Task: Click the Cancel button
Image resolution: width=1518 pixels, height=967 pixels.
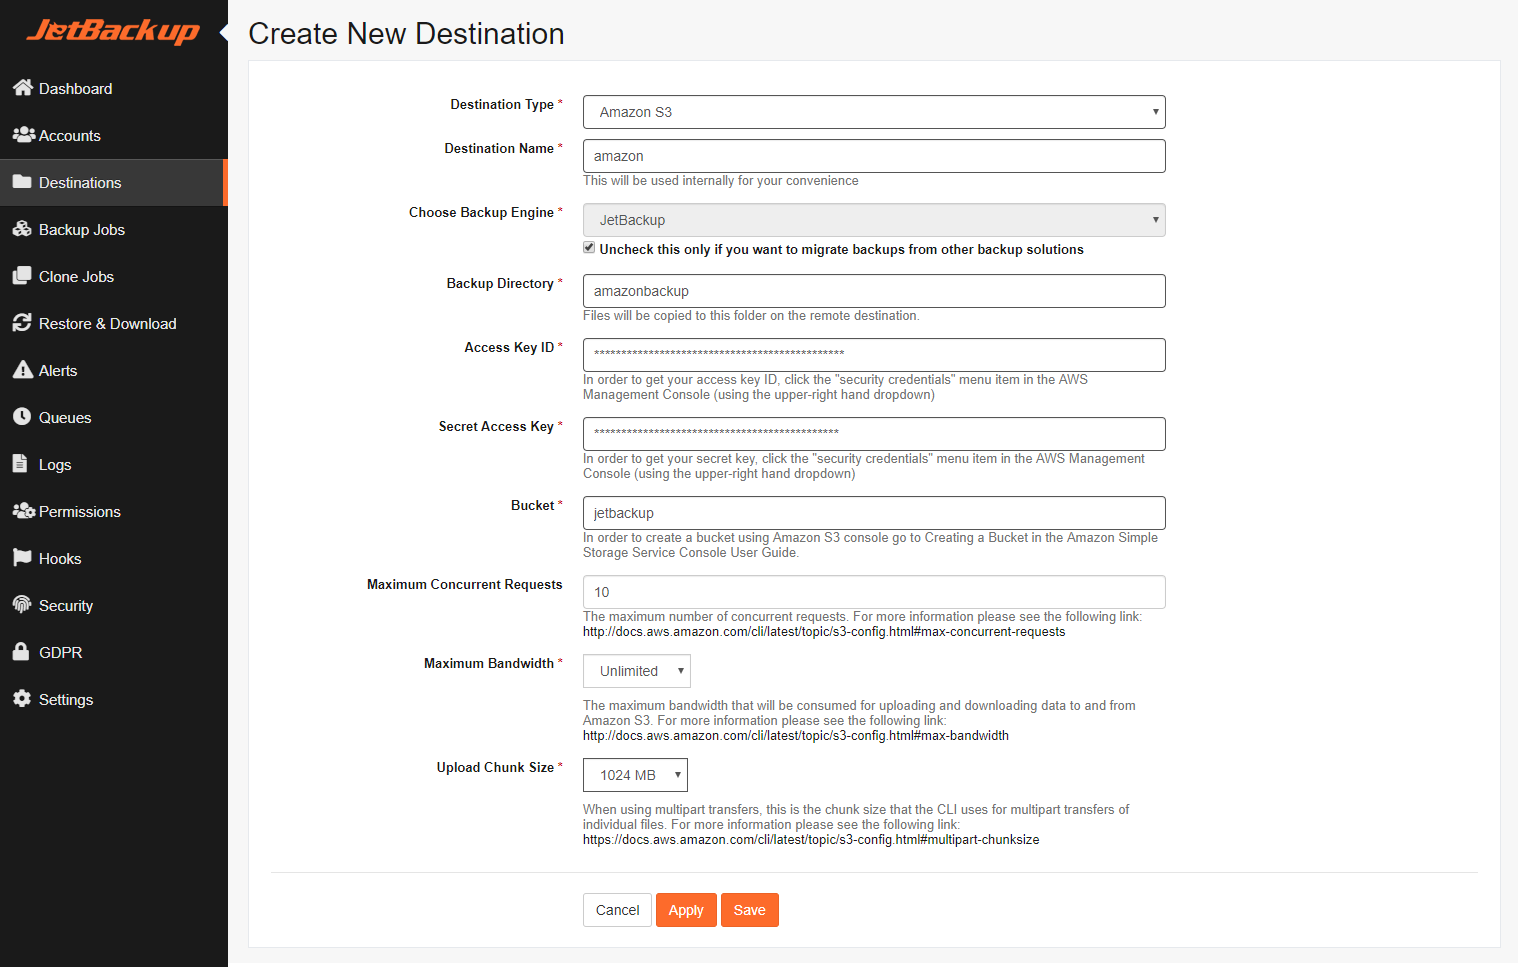Action: tap(617, 910)
